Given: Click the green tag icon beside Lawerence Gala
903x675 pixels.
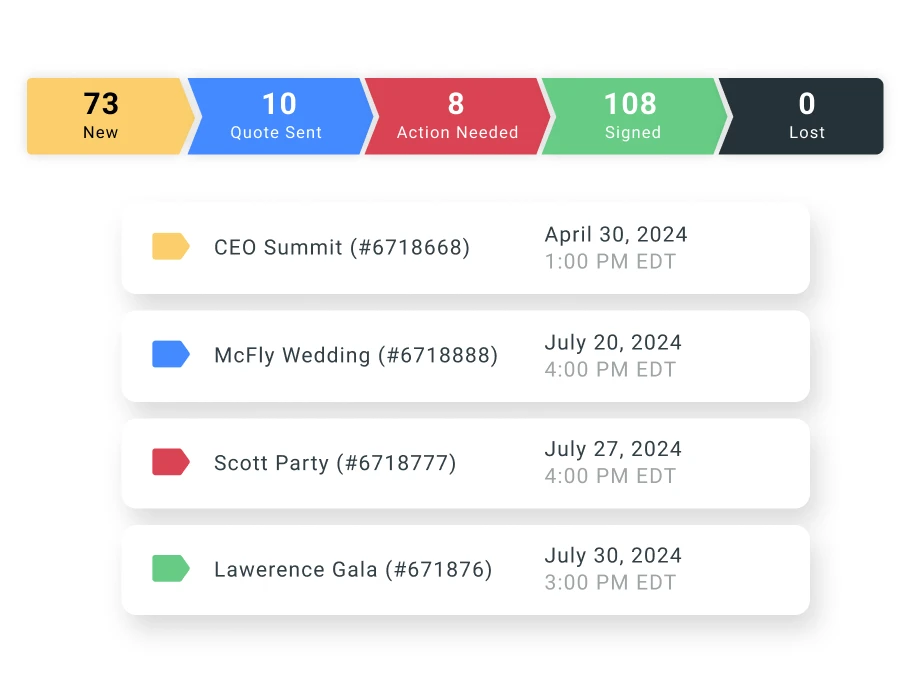Looking at the screenshot, I should (x=170, y=567).
